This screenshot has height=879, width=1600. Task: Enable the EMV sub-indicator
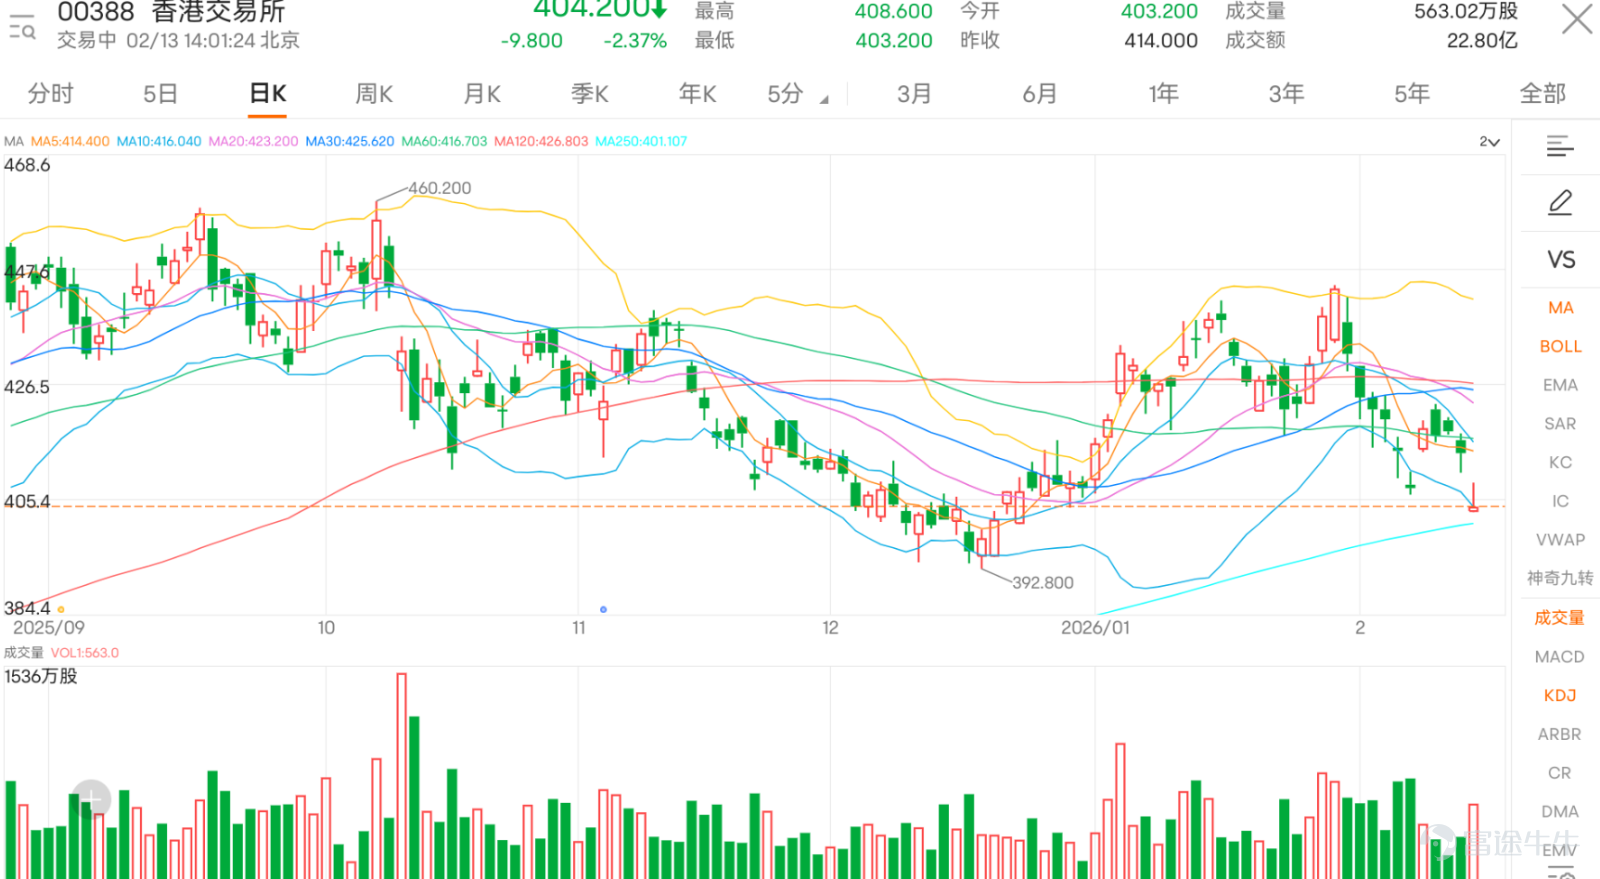pyautogui.click(x=1561, y=850)
